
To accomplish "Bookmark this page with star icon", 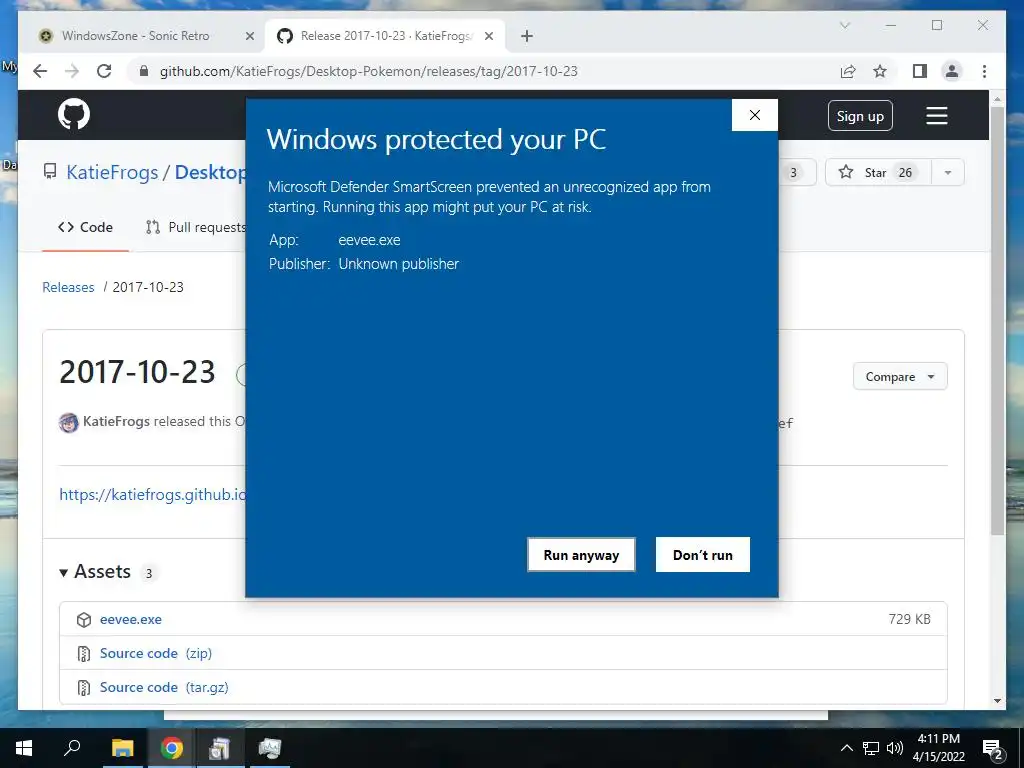I will point(880,71).
